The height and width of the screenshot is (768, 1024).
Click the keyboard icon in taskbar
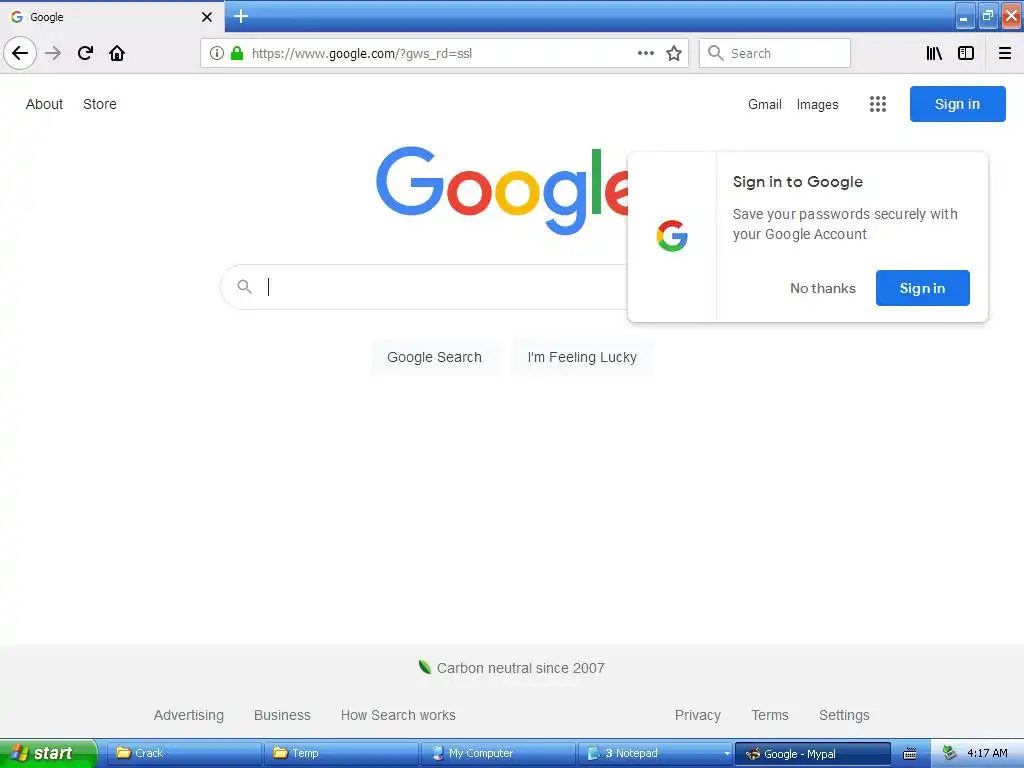[x=910, y=754]
